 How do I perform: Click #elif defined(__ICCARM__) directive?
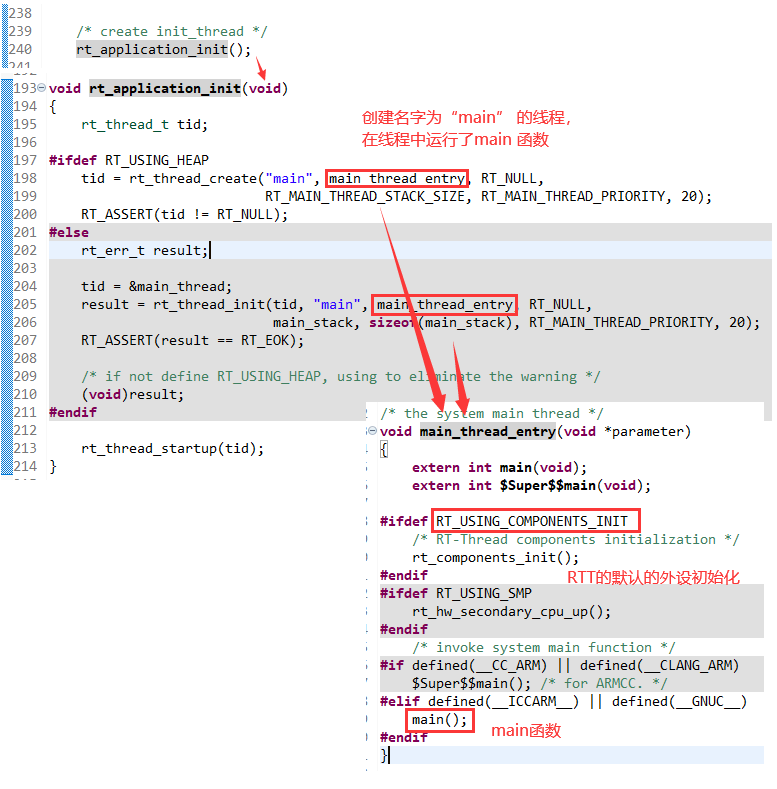pos(563,701)
